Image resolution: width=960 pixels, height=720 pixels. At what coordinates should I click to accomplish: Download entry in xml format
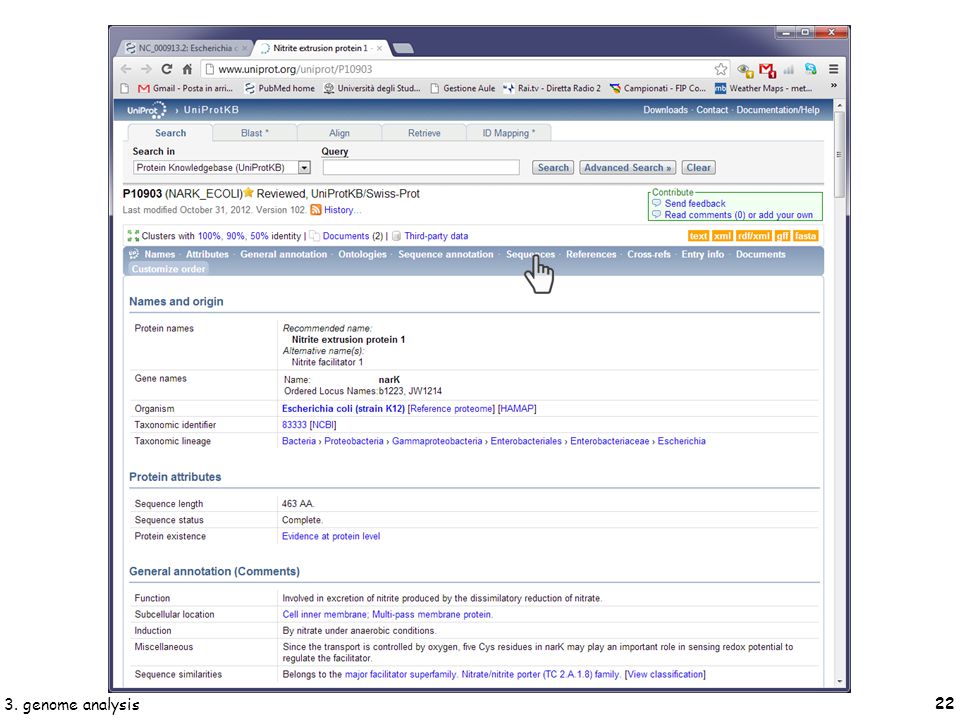pos(722,236)
